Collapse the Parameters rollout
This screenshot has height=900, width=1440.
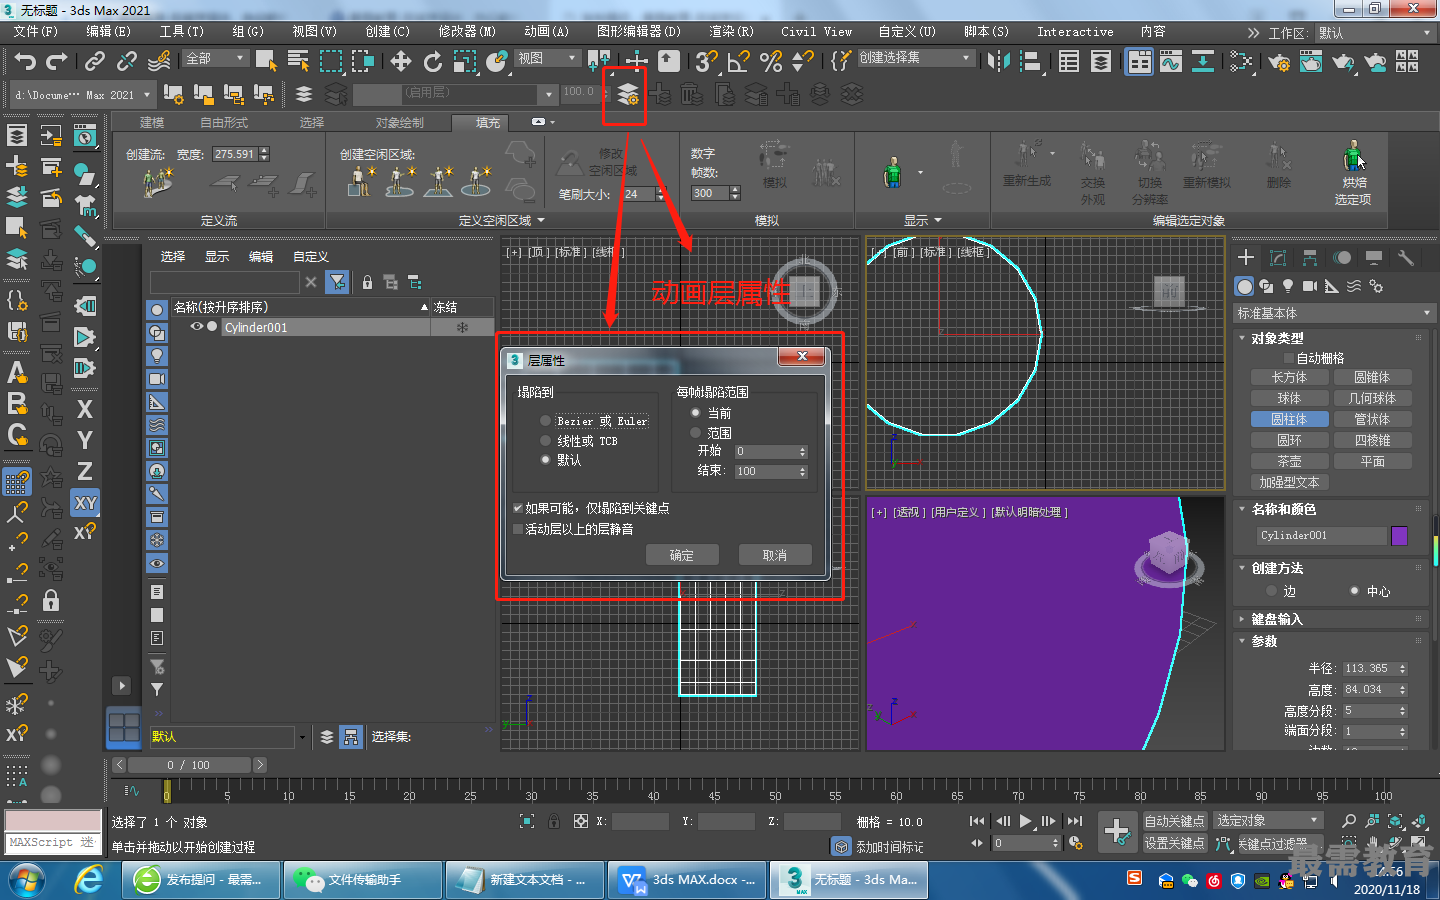(1264, 641)
